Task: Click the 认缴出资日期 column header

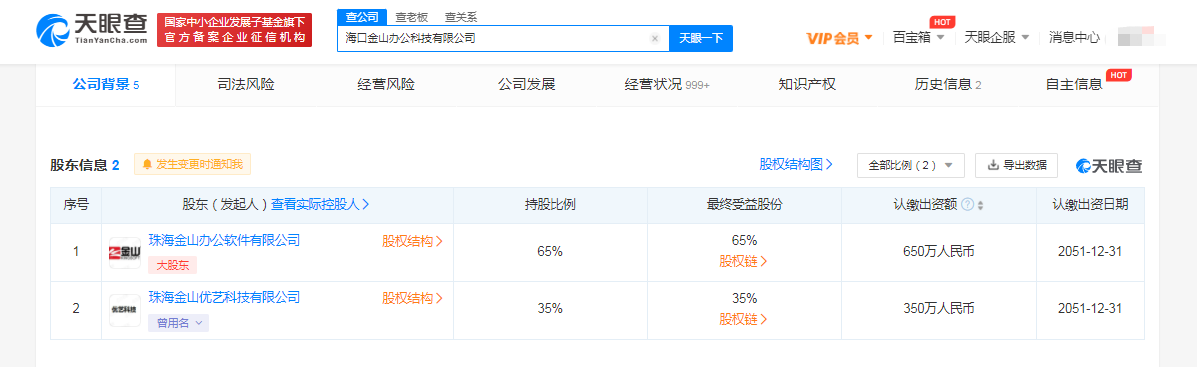Action: click(1090, 204)
